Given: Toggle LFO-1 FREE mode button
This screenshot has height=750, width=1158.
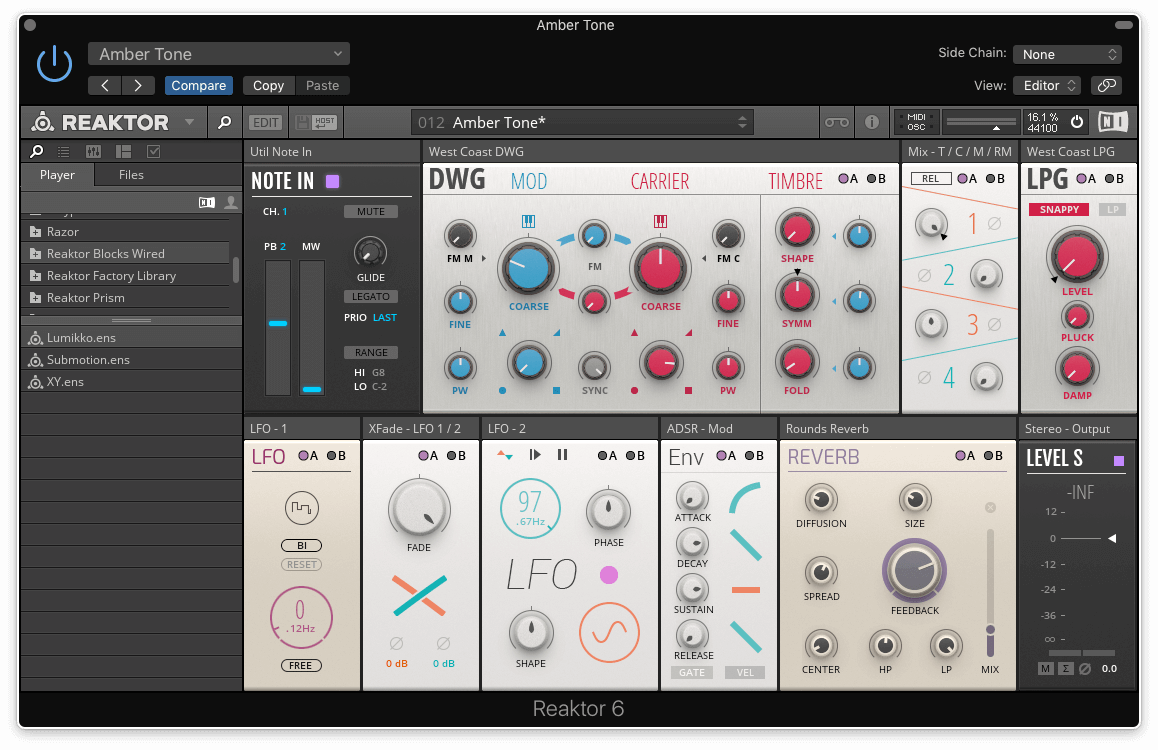Looking at the screenshot, I should click(x=301, y=665).
